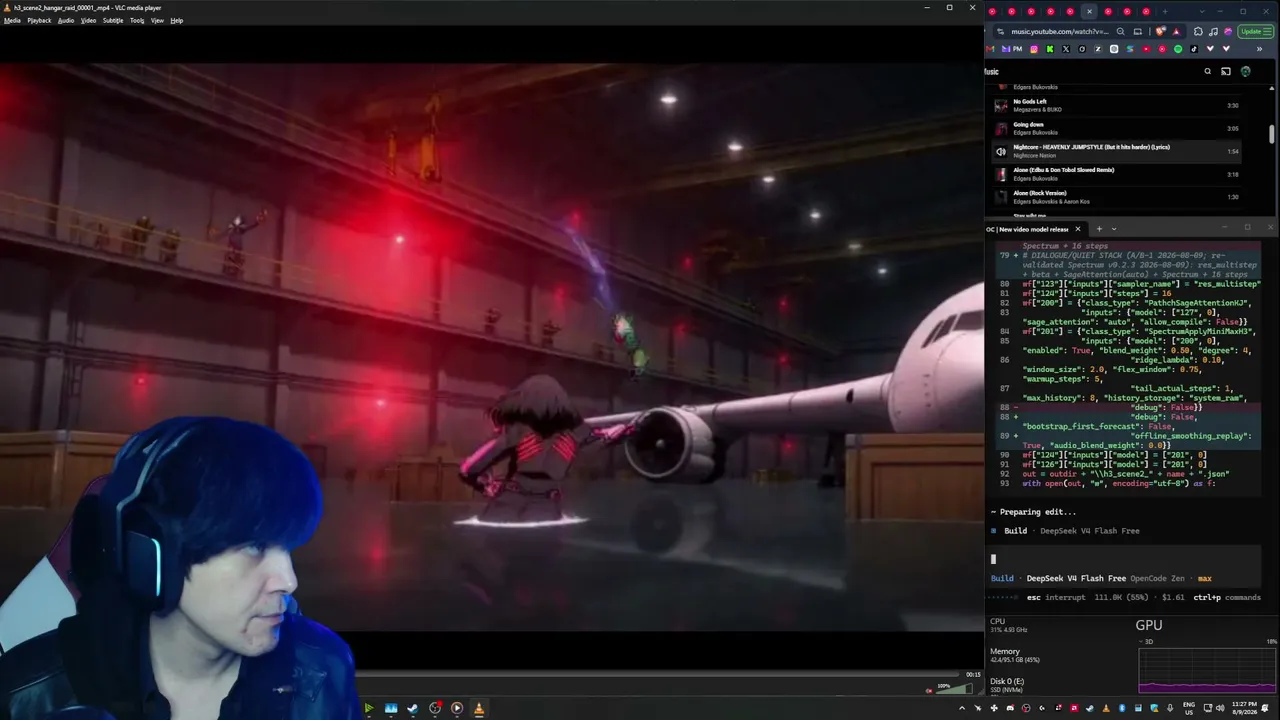Close the OC New video model release terminal tab
Image resolution: width=1280 pixels, height=720 pixels.
(x=1077, y=229)
